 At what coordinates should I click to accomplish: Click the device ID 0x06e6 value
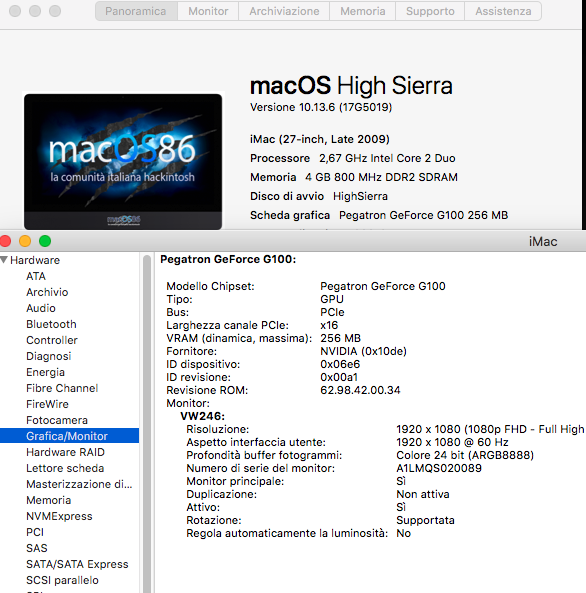click(x=340, y=364)
